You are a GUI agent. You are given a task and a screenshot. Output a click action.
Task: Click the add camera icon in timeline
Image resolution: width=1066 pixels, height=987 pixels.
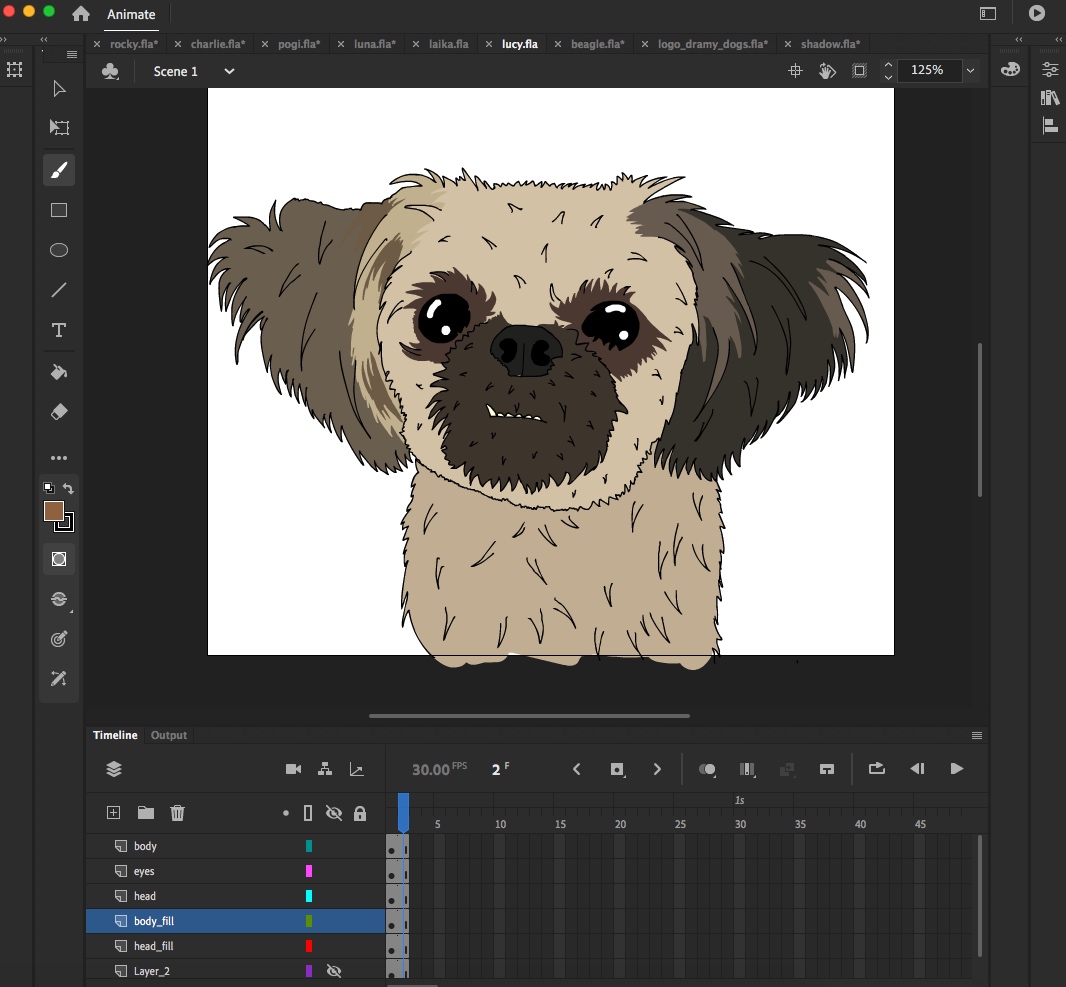click(x=293, y=769)
